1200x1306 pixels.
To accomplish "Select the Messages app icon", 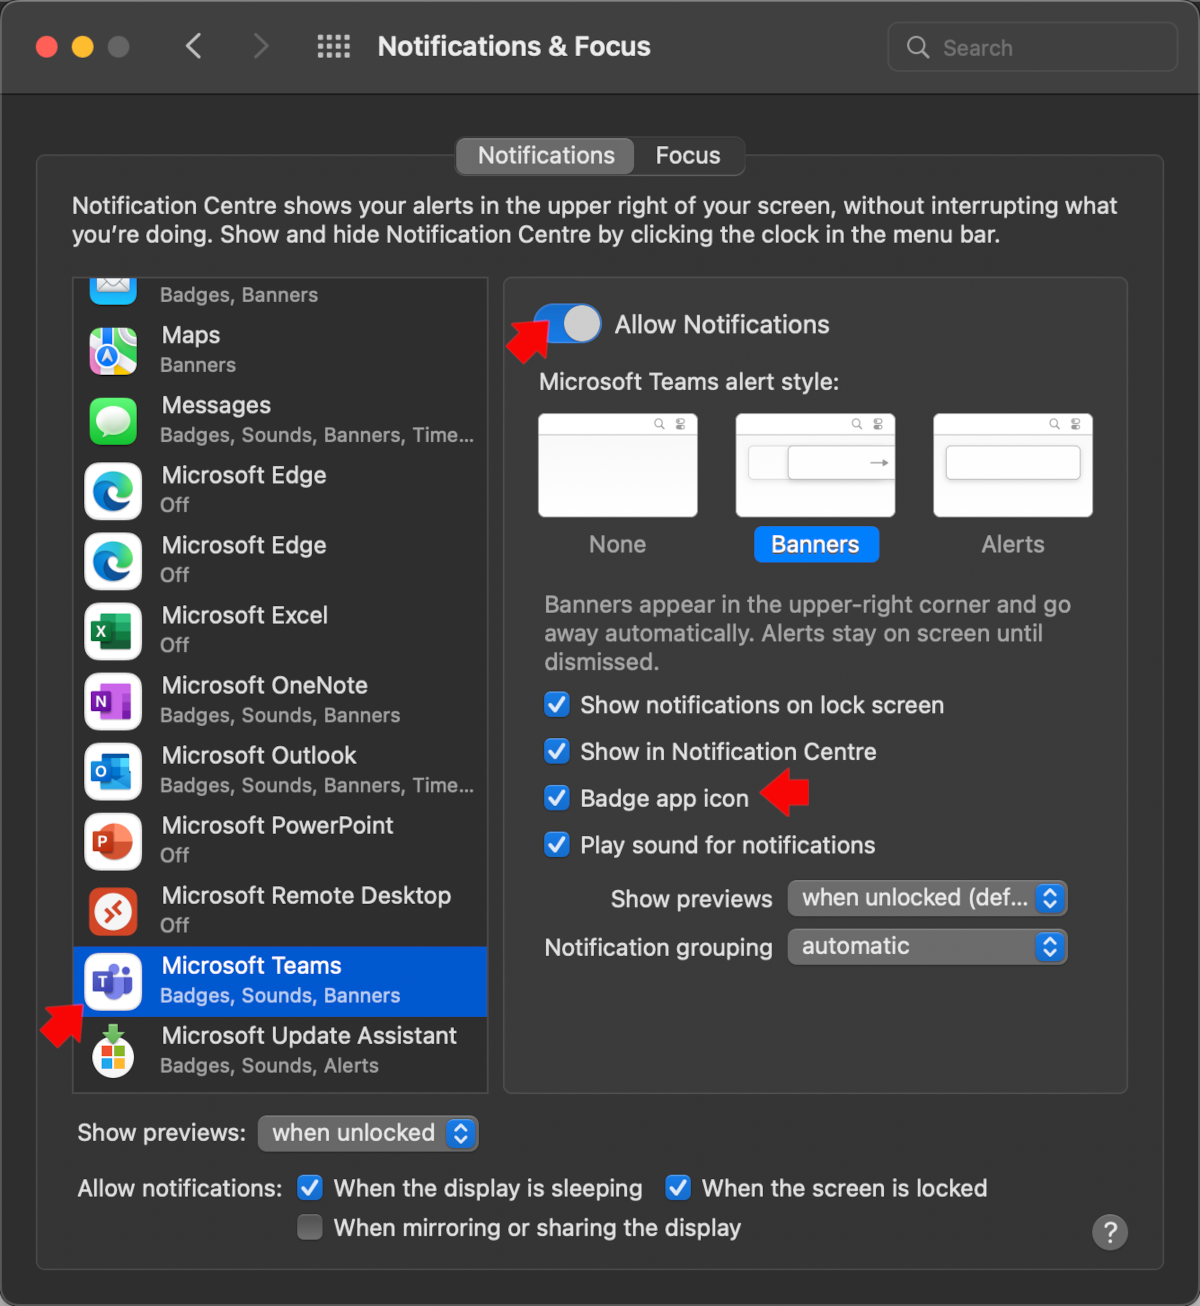I will coord(113,421).
